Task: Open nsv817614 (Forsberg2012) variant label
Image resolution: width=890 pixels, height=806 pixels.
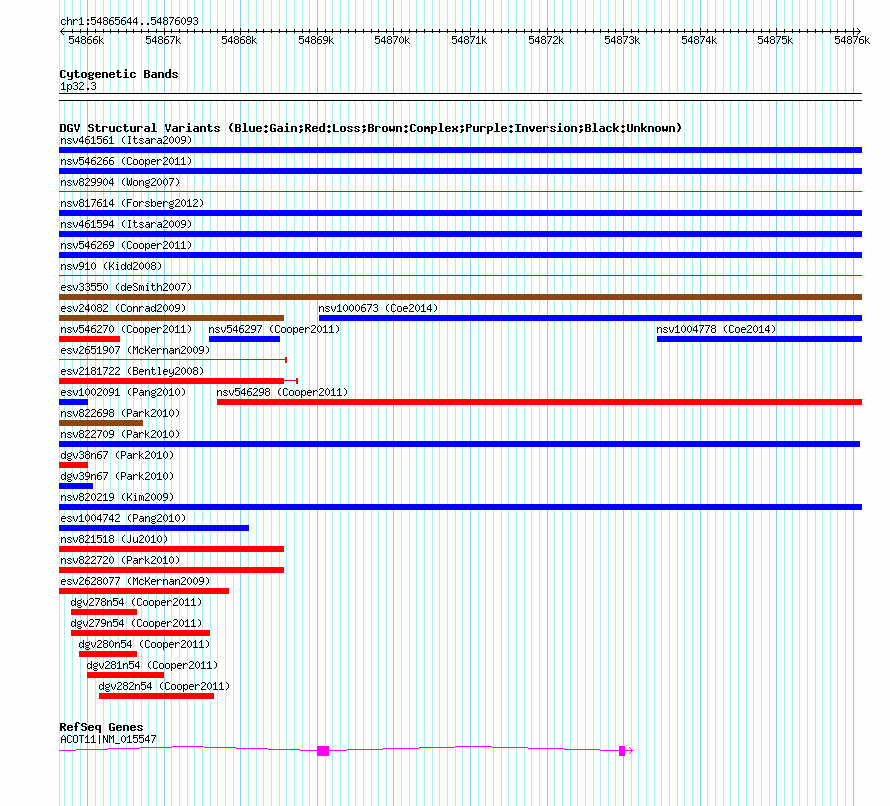Action: click(x=132, y=203)
